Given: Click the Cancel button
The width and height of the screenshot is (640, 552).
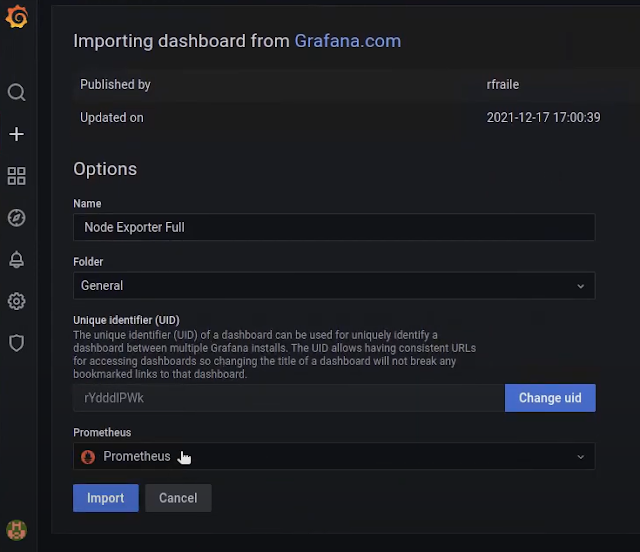Looking at the screenshot, I should pos(178,498).
